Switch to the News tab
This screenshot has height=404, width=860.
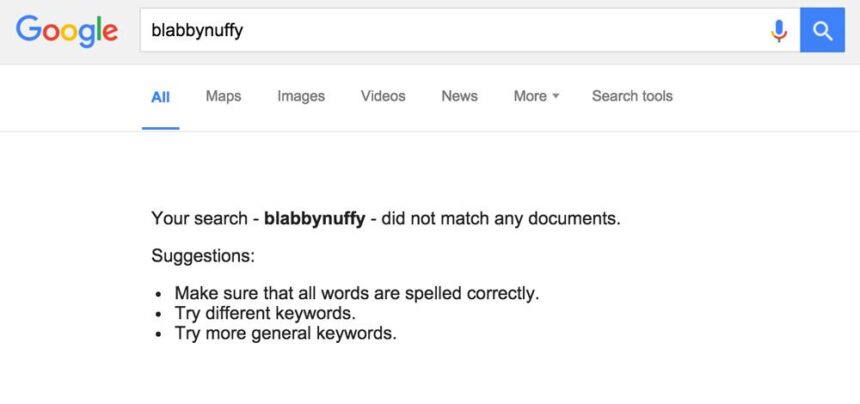[x=459, y=96]
